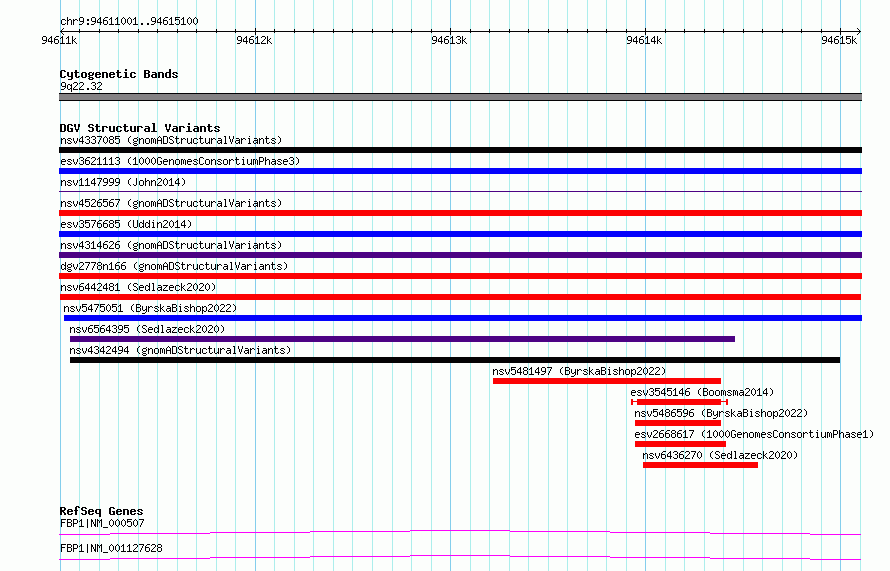Screen dimensions: 890x571
Task: Click the 94614k ruler tick label
Action: point(644,40)
